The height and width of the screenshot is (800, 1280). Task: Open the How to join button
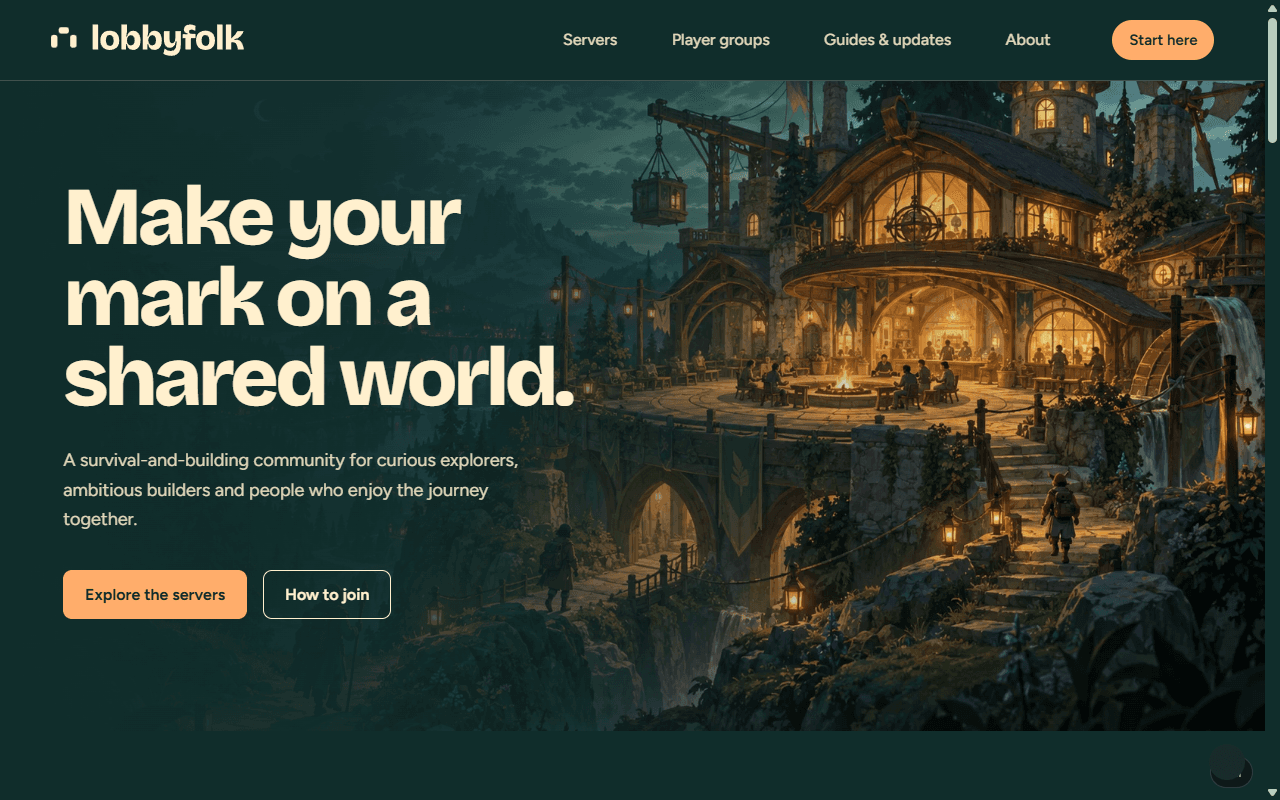point(327,595)
